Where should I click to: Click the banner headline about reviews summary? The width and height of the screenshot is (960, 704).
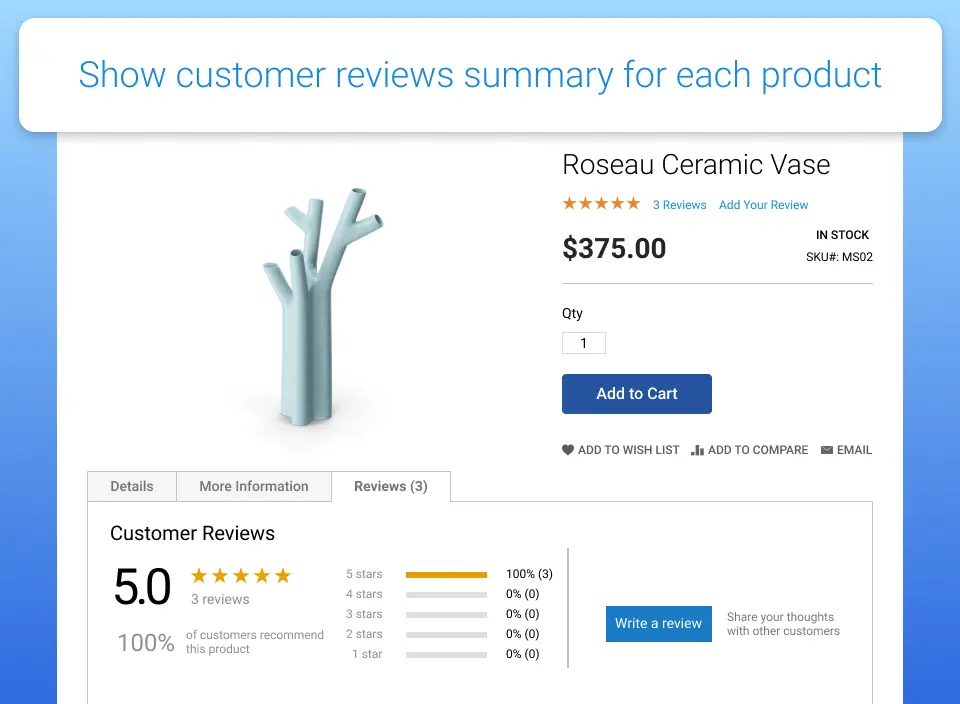point(480,75)
